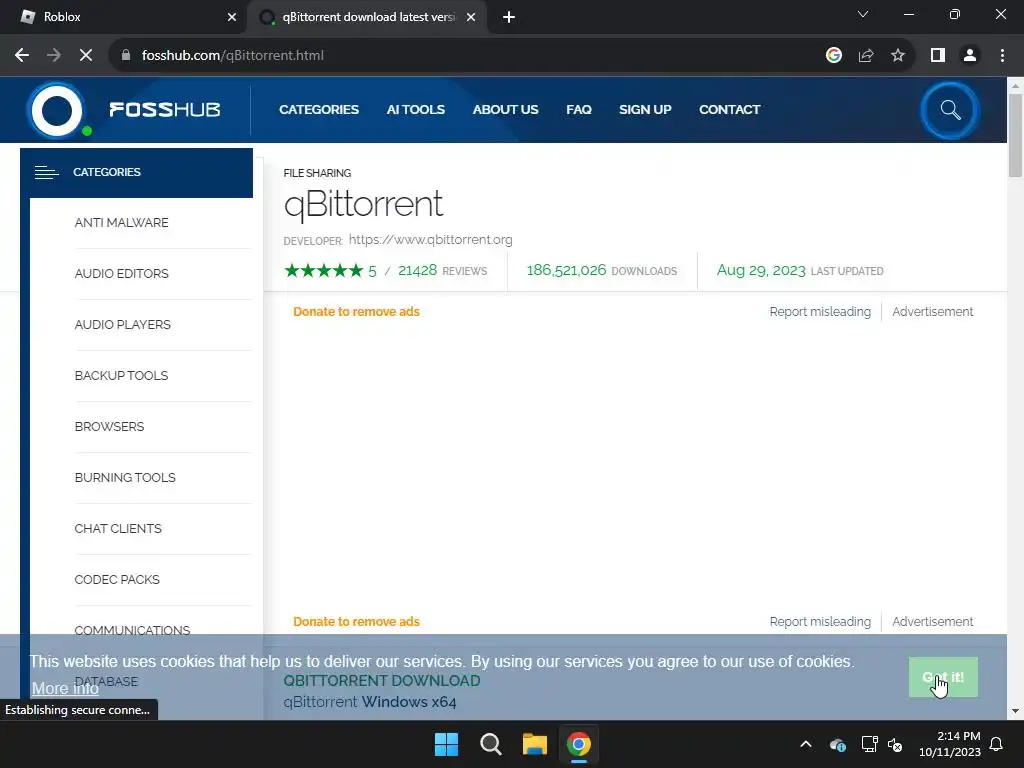Screen dimensions: 1024x768
Task: Open FAQ in top navigation
Action: (579, 110)
